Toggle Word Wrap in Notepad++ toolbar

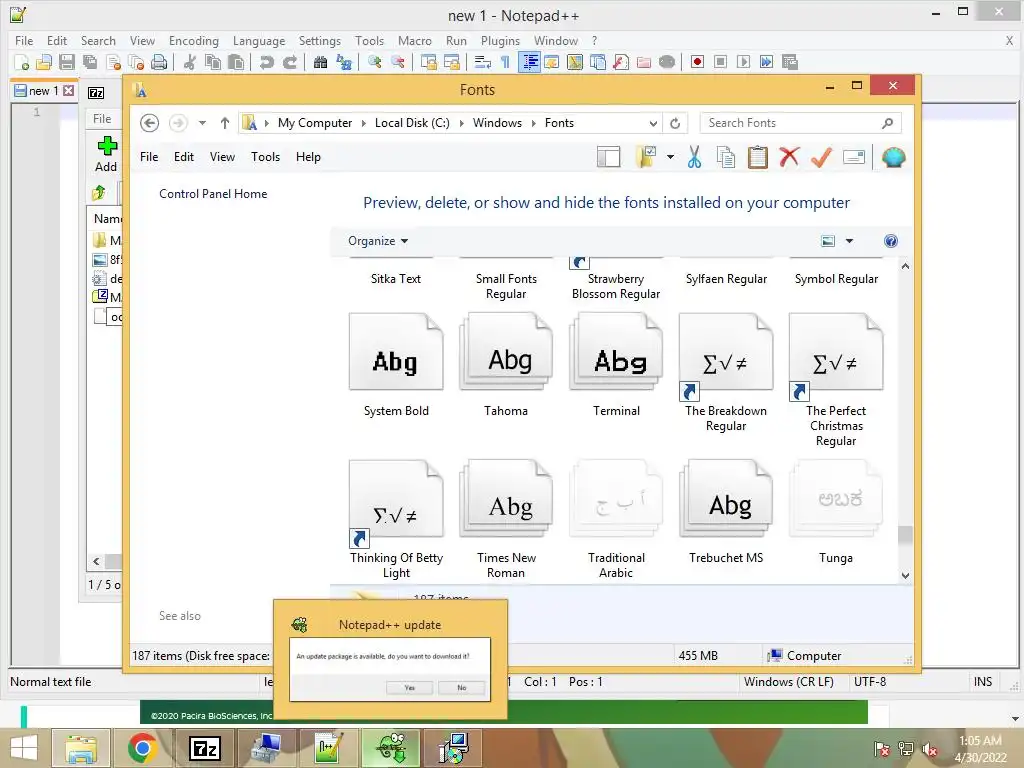pos(483,62)
